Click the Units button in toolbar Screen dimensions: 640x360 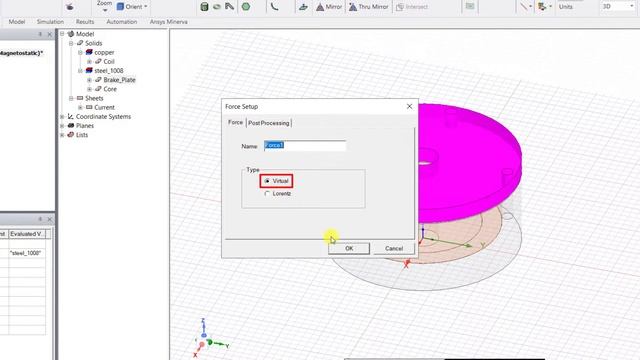pos(565,7)
